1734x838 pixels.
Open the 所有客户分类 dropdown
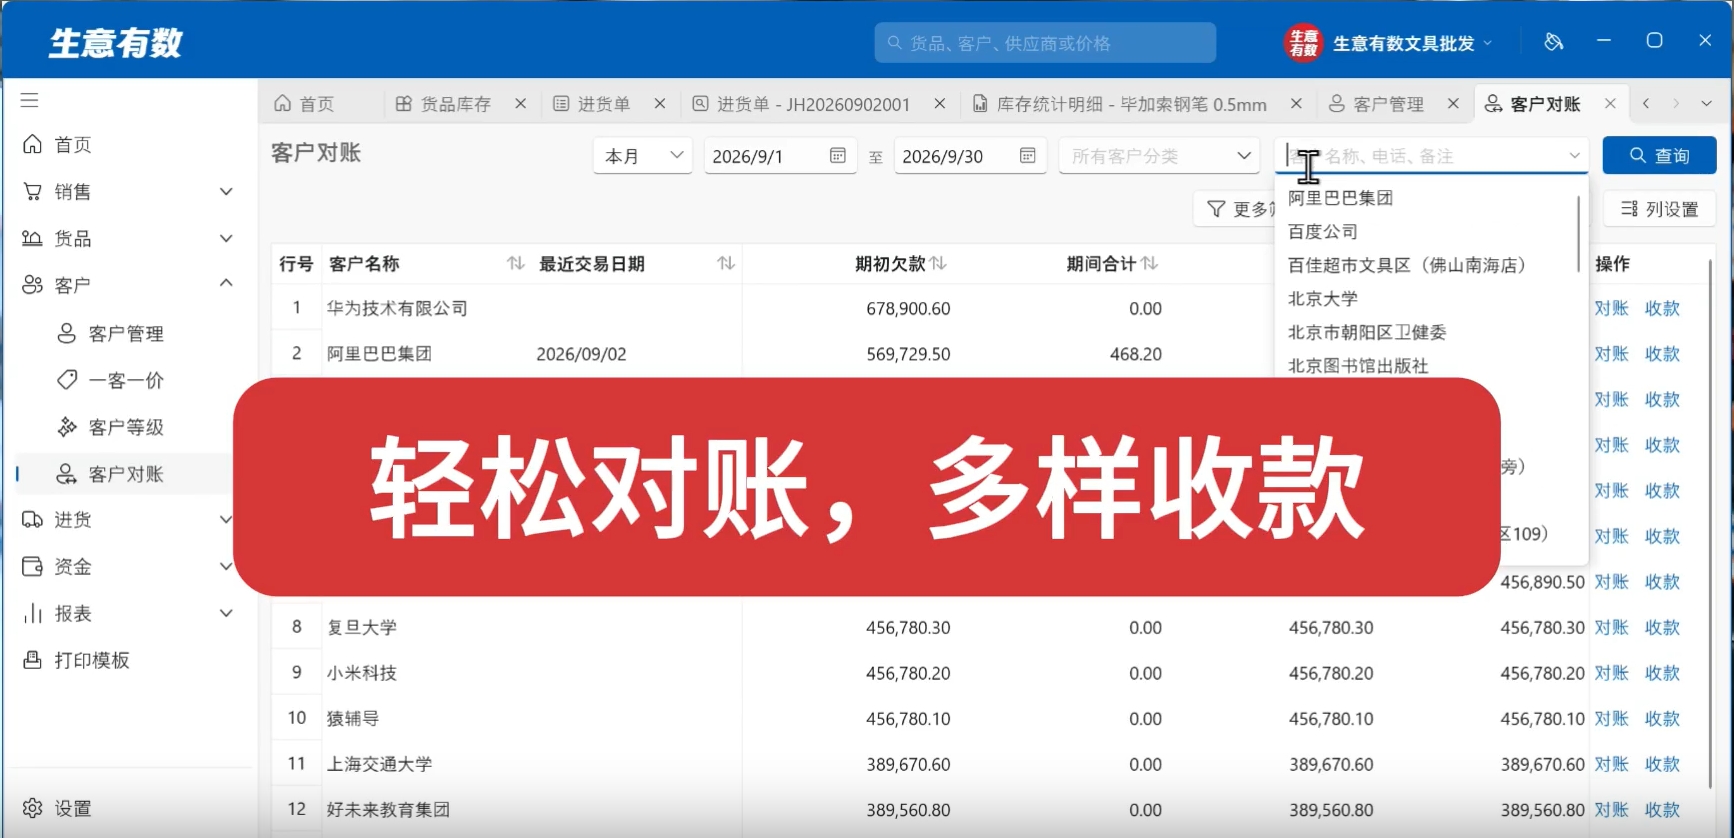pos(1159,156)
